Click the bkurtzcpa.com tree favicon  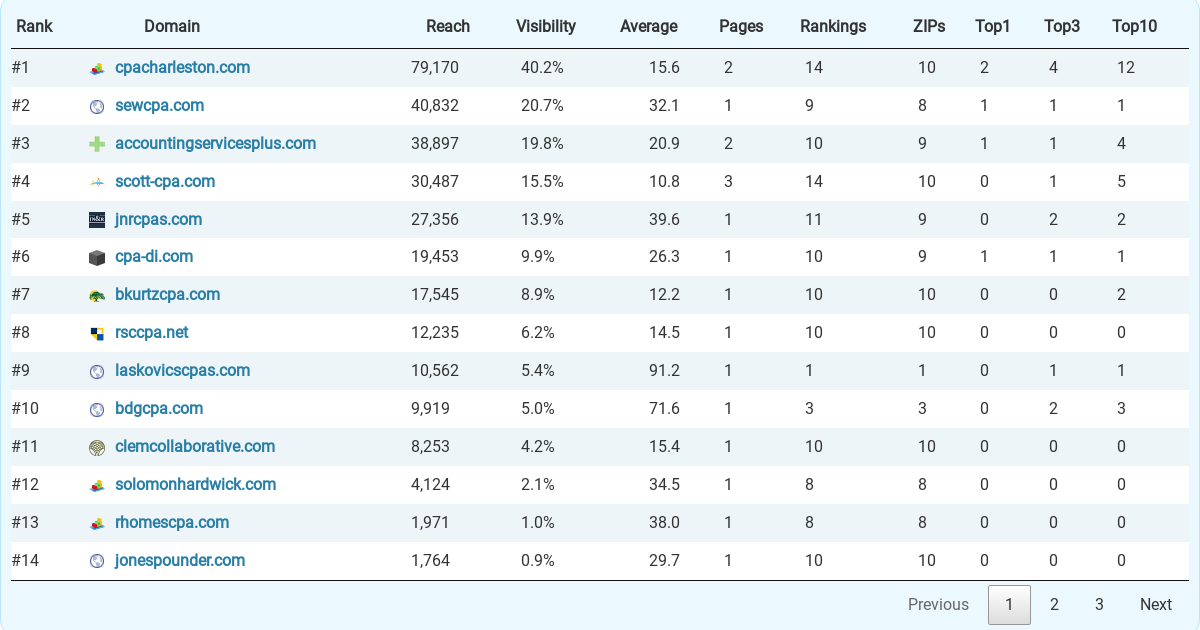tap(97, 296)
